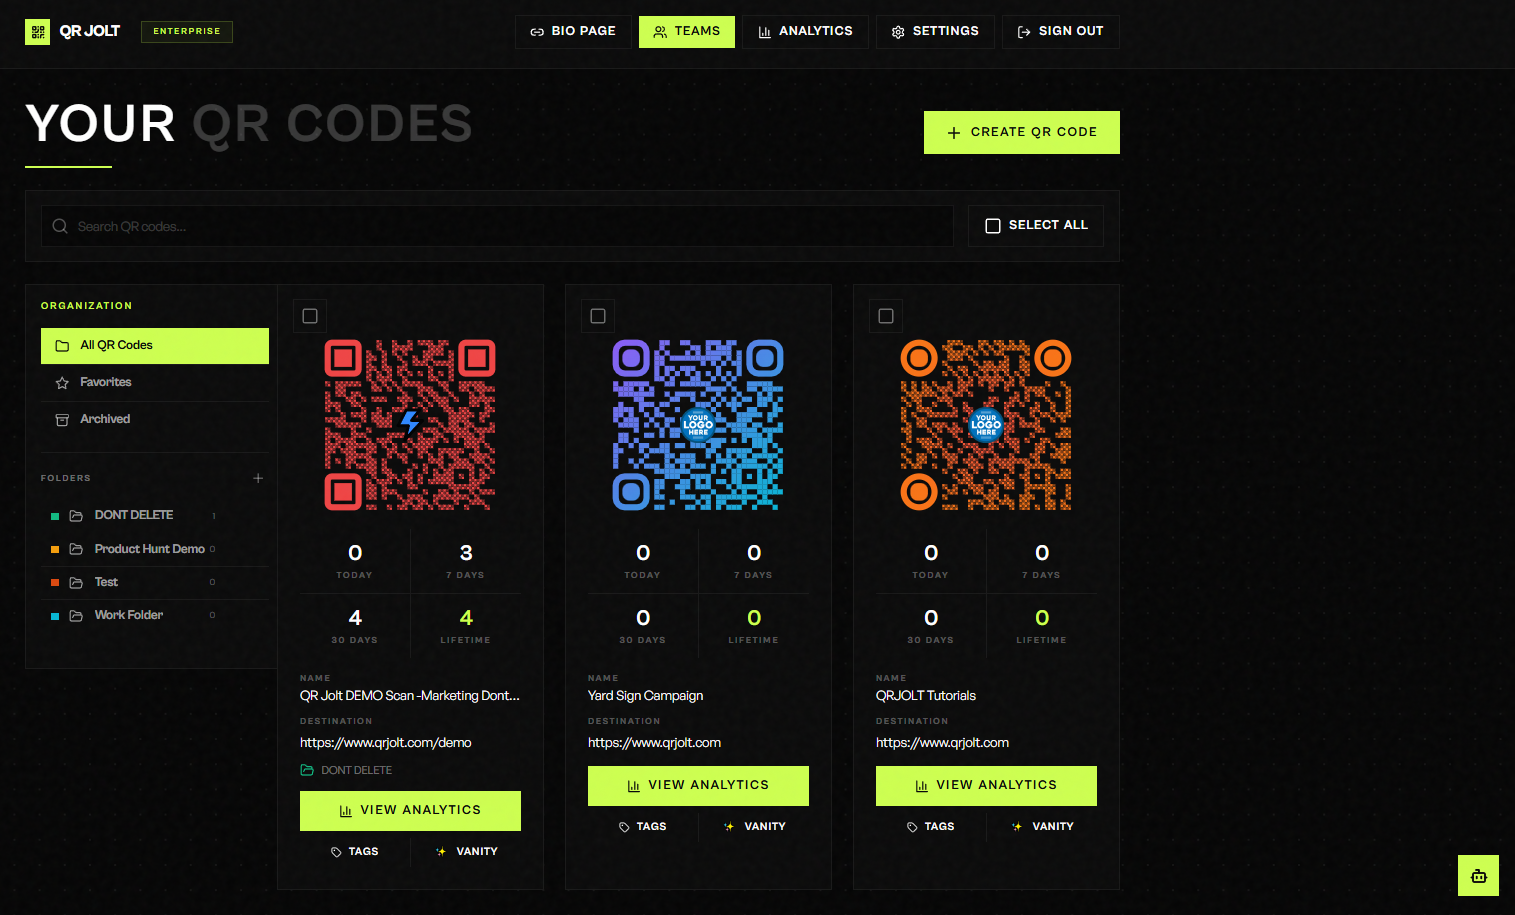Viewport: 1515px width, 915px height.
Task: Open Settings from the top navigation
Action: pyautogui.click(x=935, y=32)
